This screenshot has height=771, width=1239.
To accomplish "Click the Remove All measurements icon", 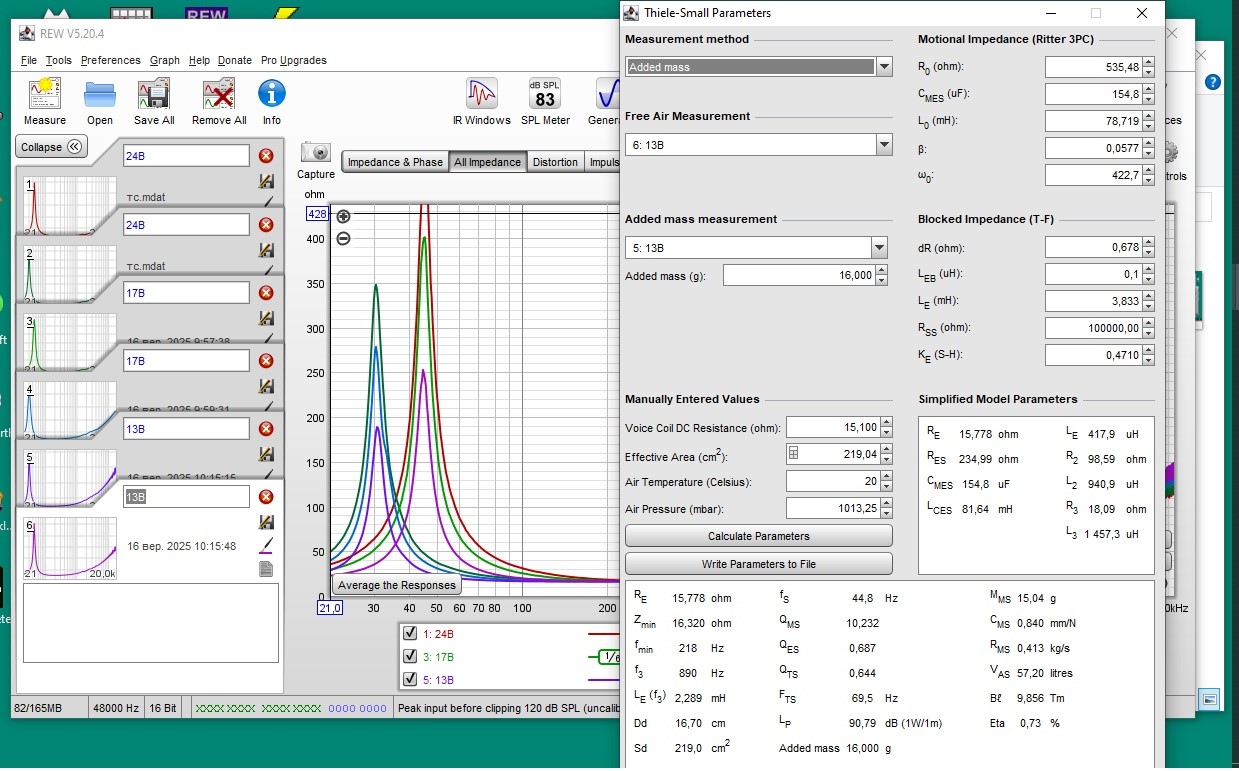I will [219, 95].
